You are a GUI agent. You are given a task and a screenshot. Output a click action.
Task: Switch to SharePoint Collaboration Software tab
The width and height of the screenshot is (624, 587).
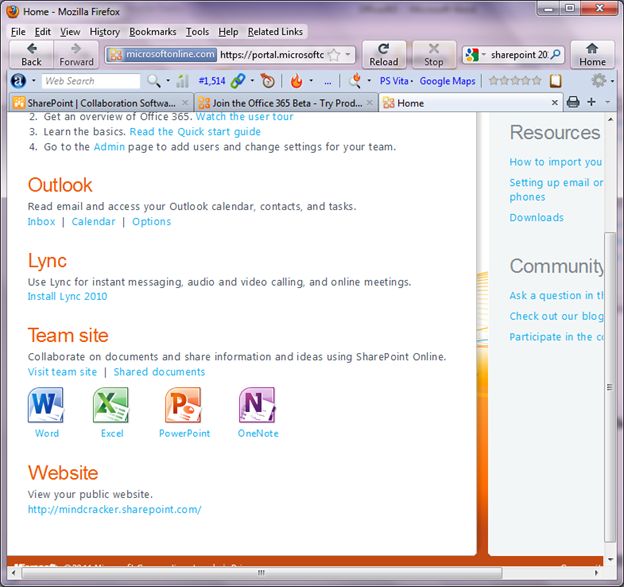[x=101, y=103]
